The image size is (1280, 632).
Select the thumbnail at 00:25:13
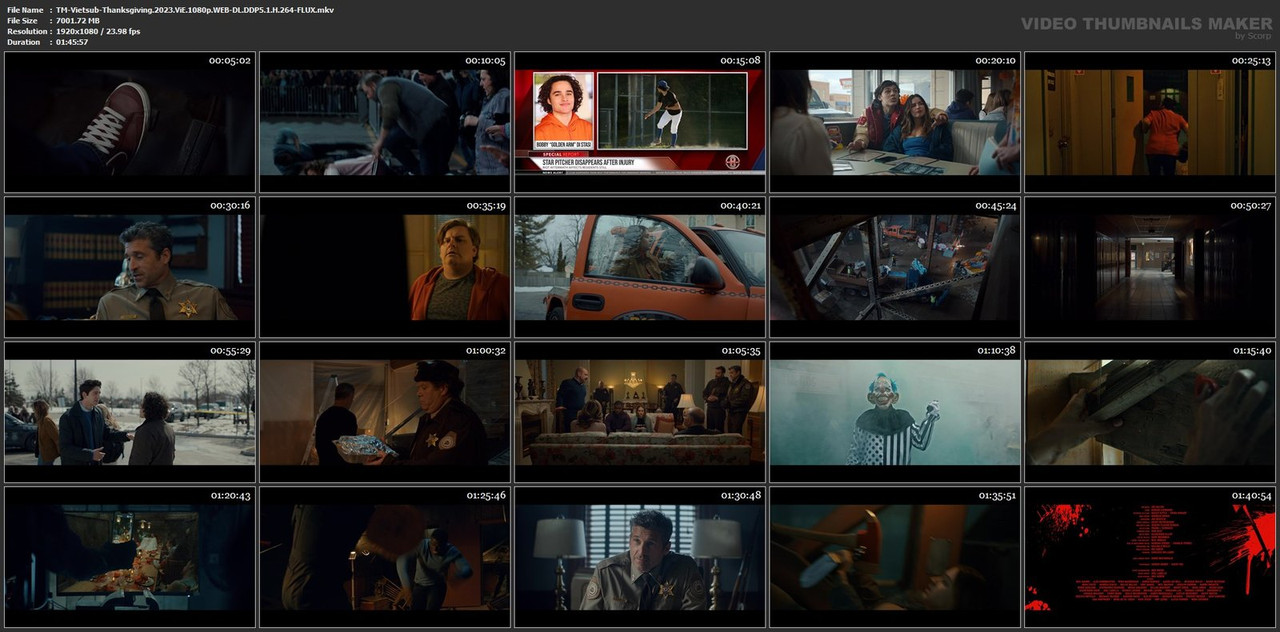coord(1150,122)
